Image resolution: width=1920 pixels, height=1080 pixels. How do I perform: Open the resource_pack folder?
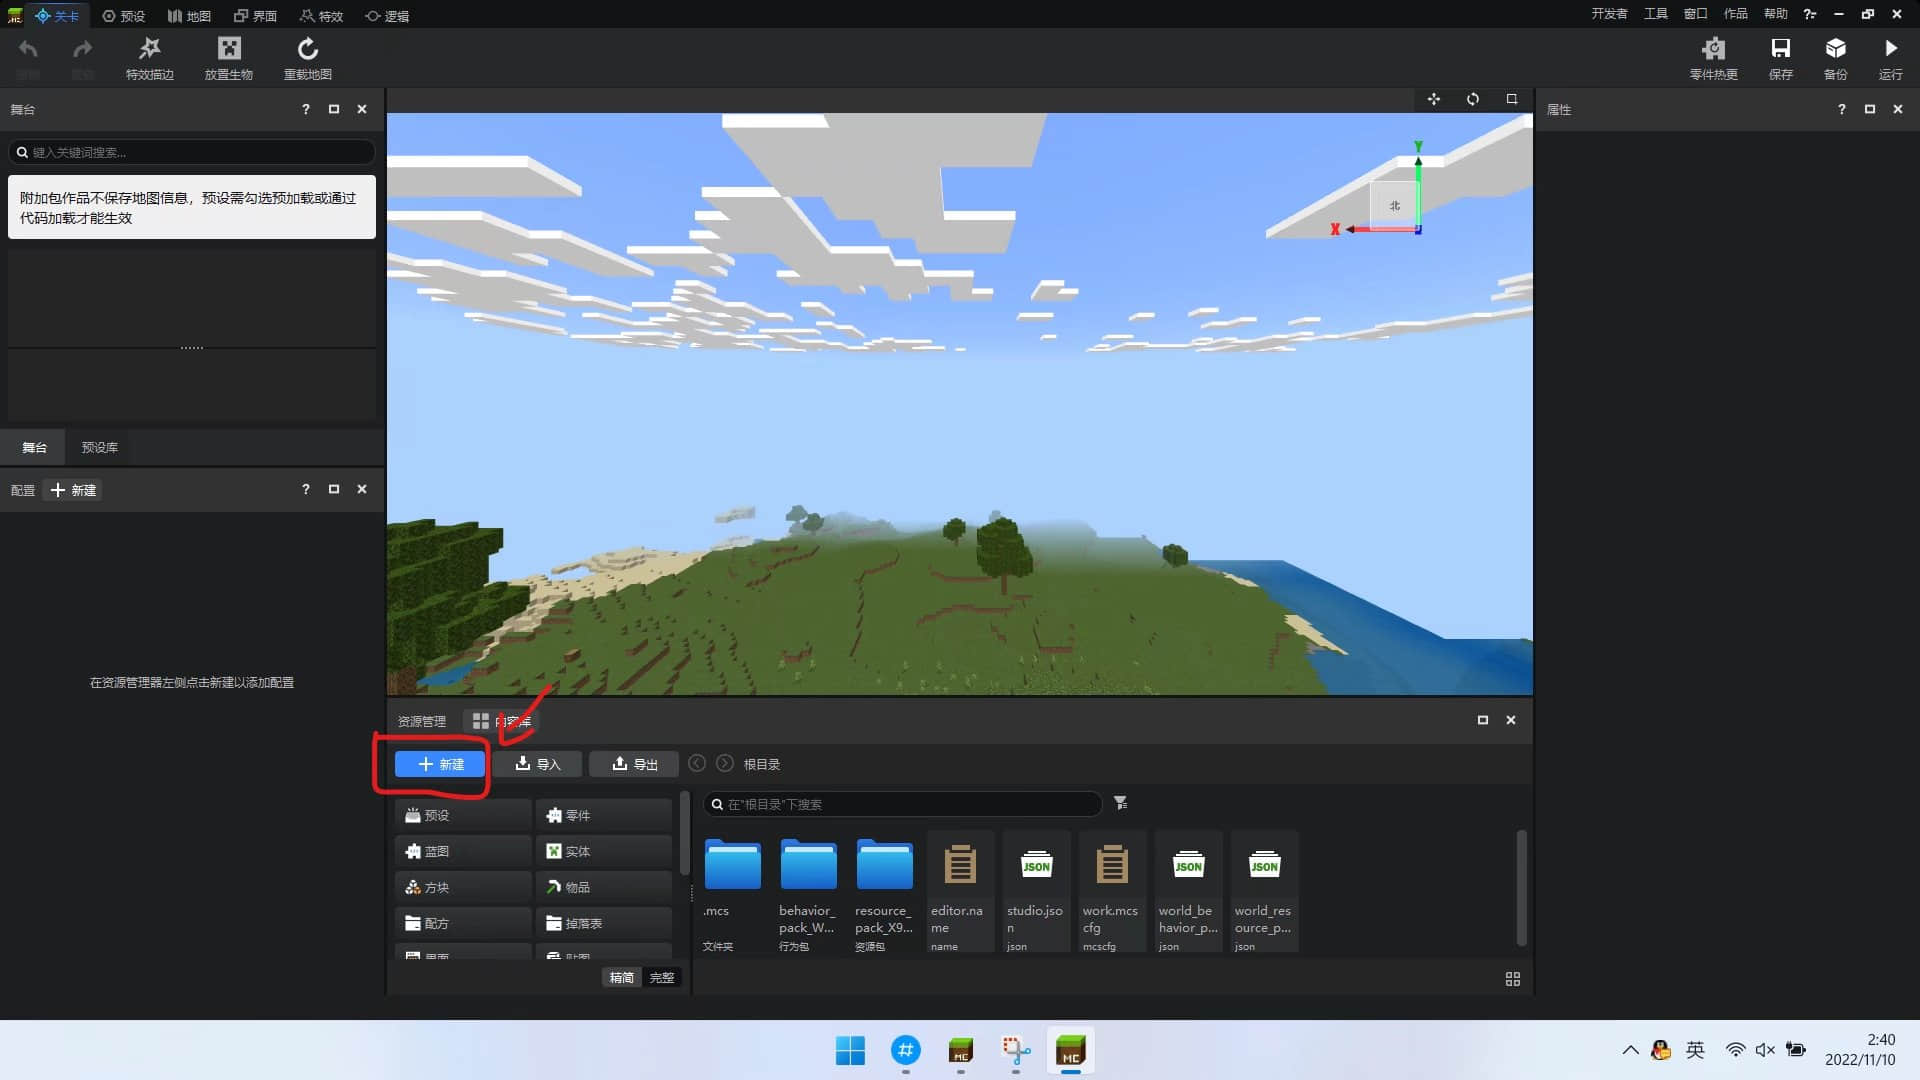[x=884, y=892]
